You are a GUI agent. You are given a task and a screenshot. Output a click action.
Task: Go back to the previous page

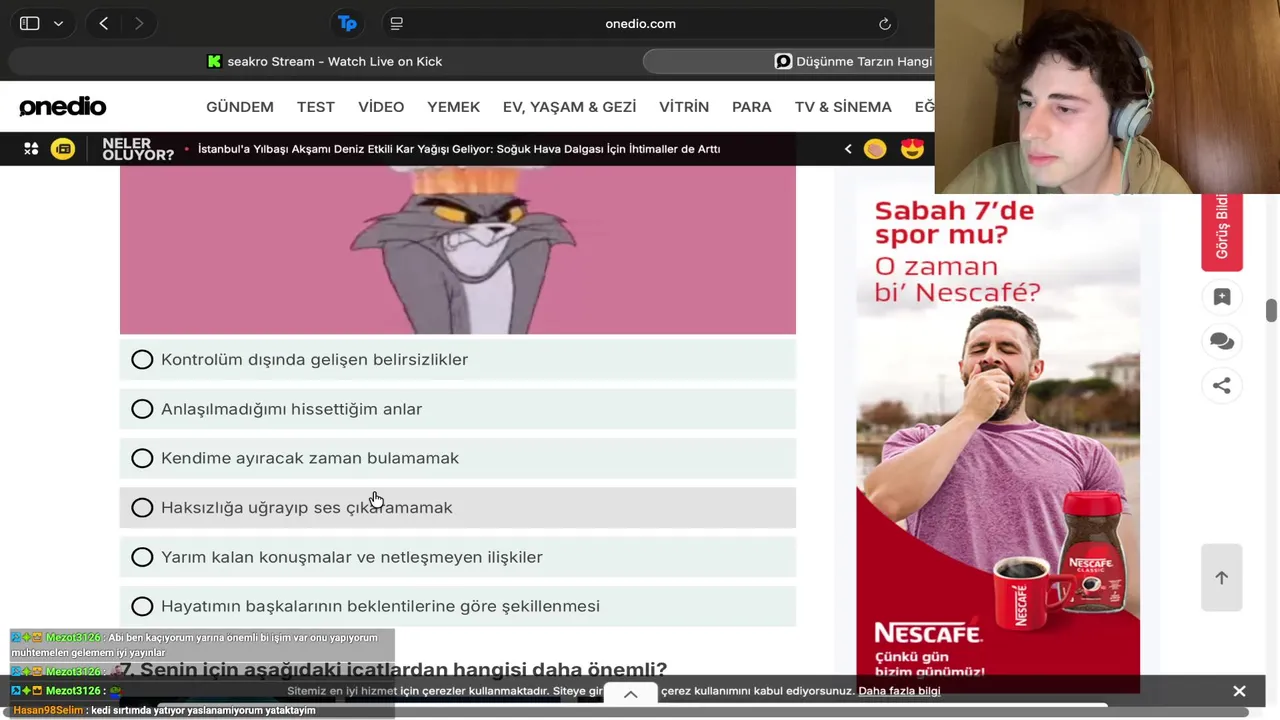104,23
